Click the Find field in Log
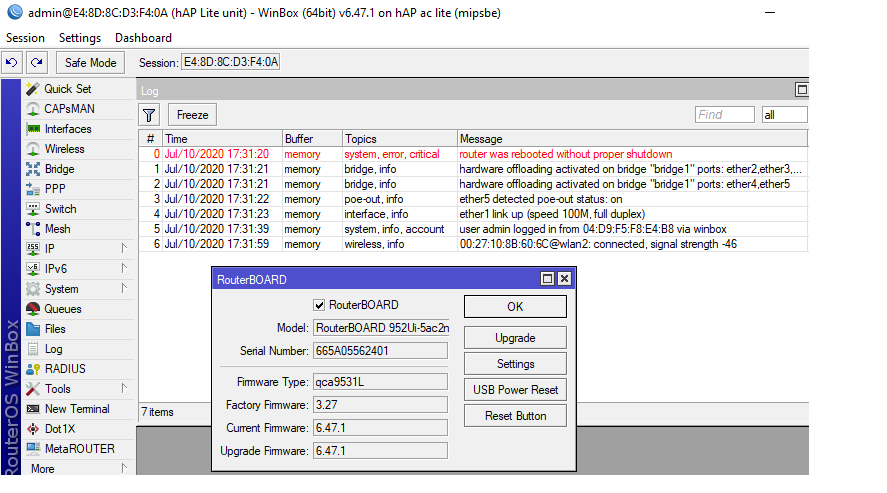The height and width of the screenshot is (493, 887). pos(725,115)
